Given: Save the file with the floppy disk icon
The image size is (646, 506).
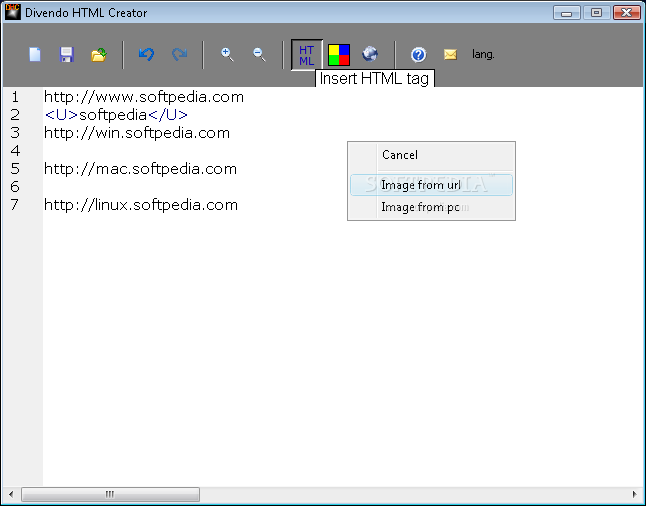Looking at the screenshot, I should click(x=67, y=54).
